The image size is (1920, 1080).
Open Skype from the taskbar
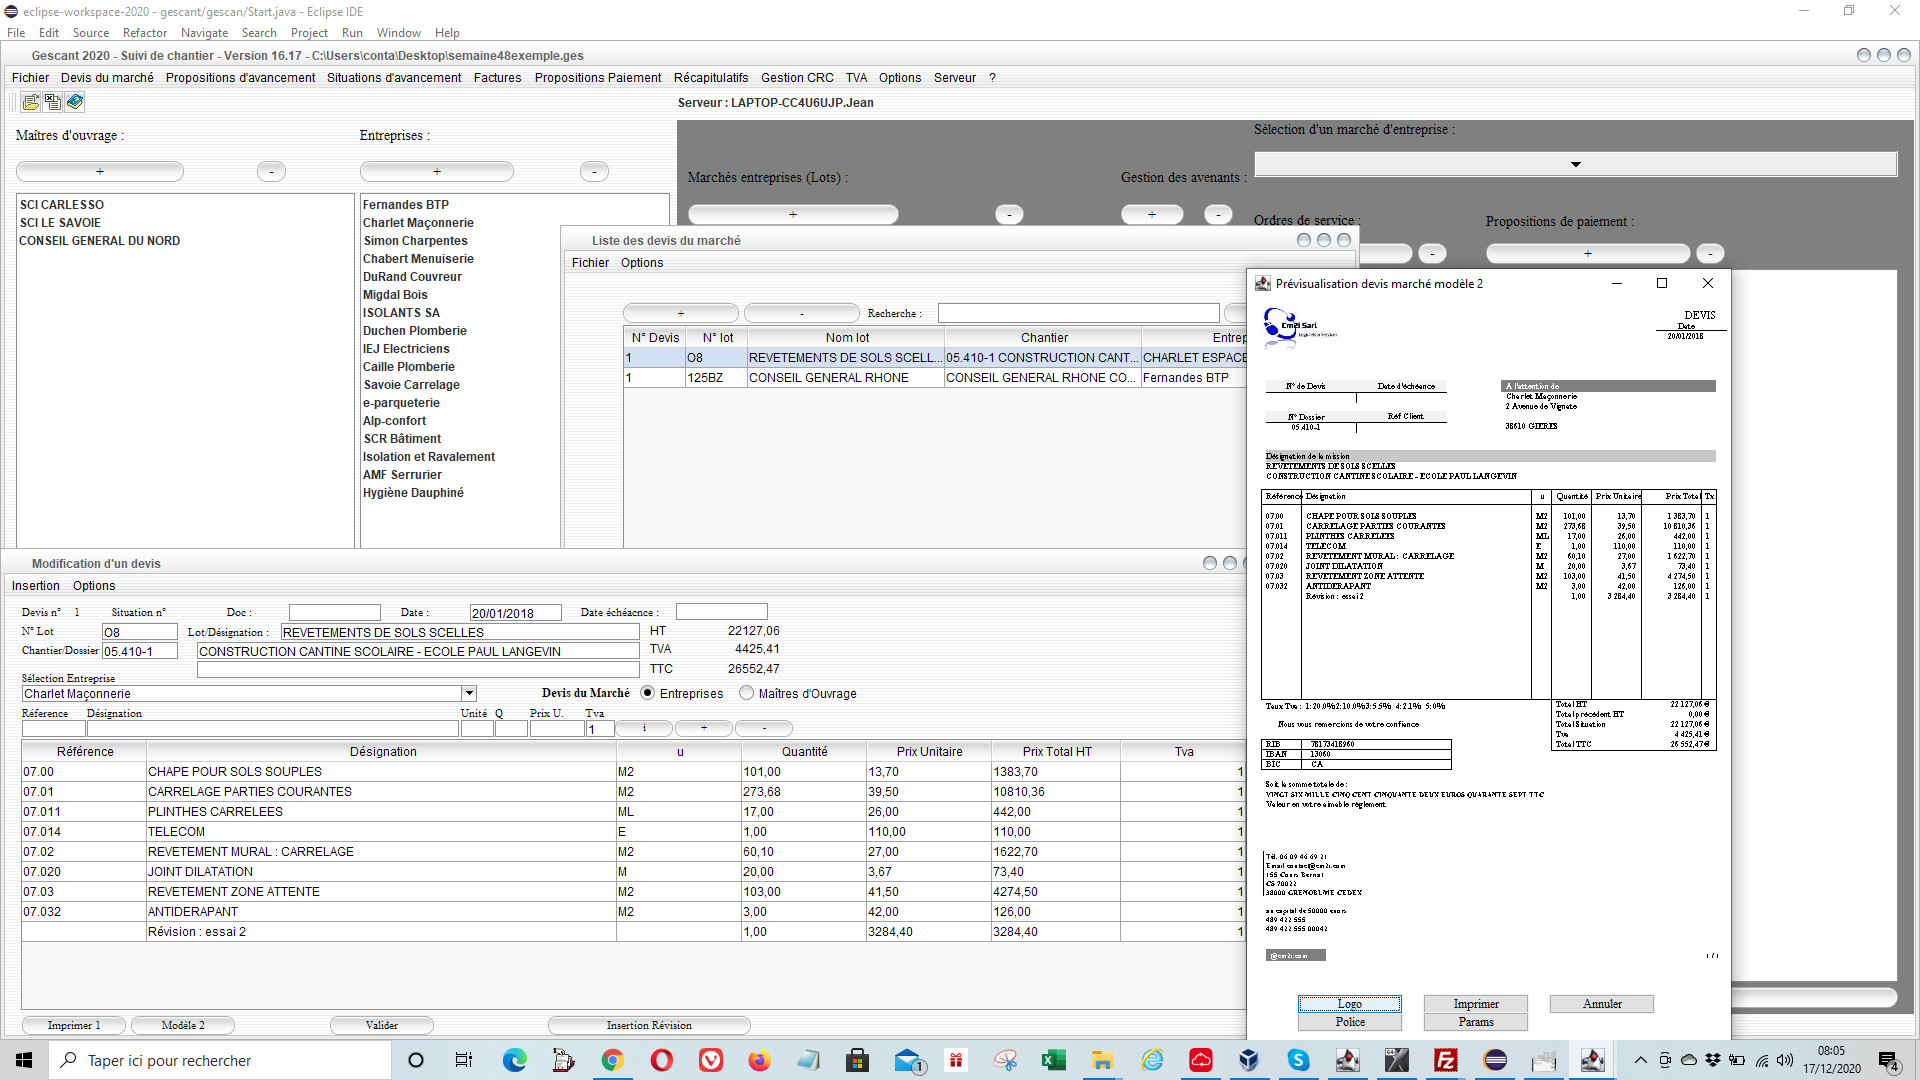pyautogui.click(x=1298, y=1060)
